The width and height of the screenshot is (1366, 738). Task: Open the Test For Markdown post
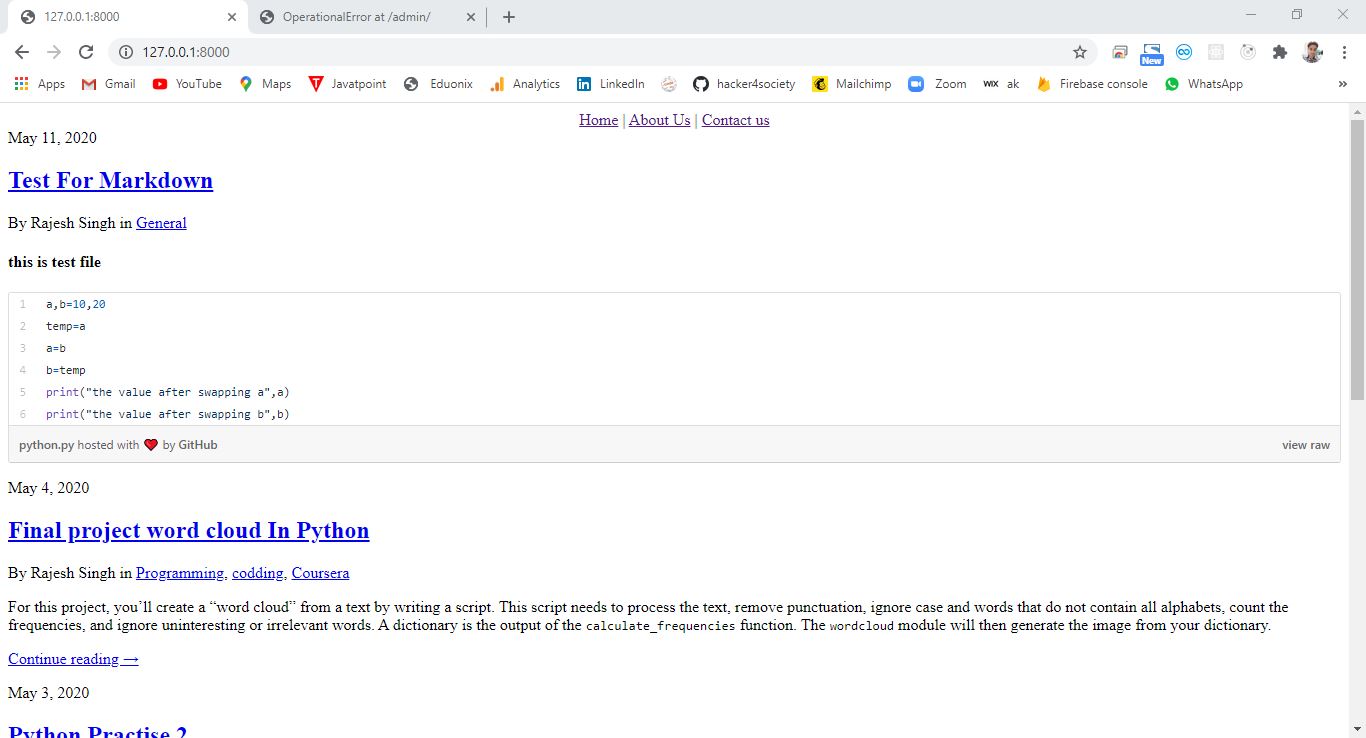point(110,181)
